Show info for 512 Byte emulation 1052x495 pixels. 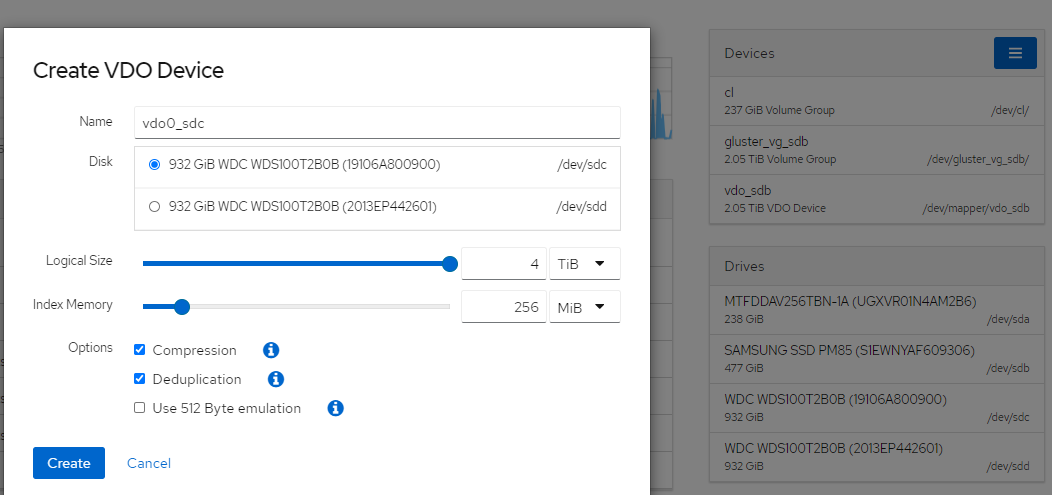[x=336, y=408]
